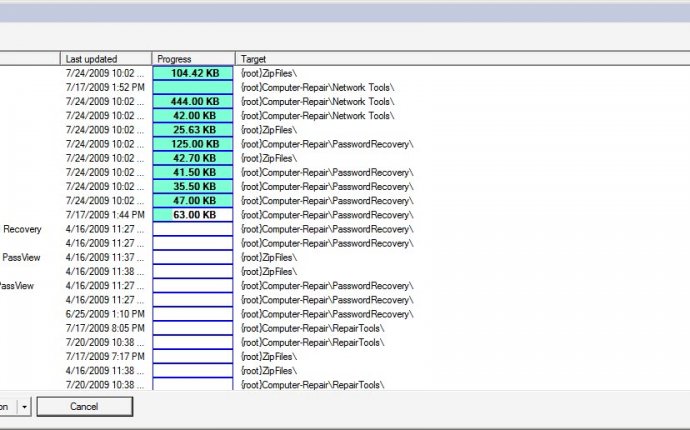Select the row dated 7/17/2009 1:52 PM
The image size is (690, 430).
[106, 87]
